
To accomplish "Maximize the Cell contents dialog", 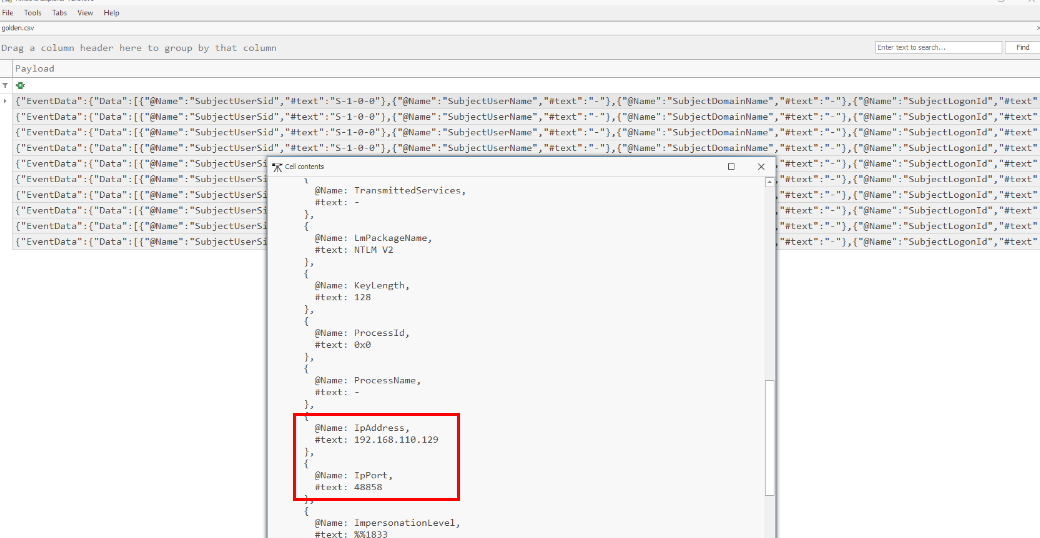I will 732,167.
